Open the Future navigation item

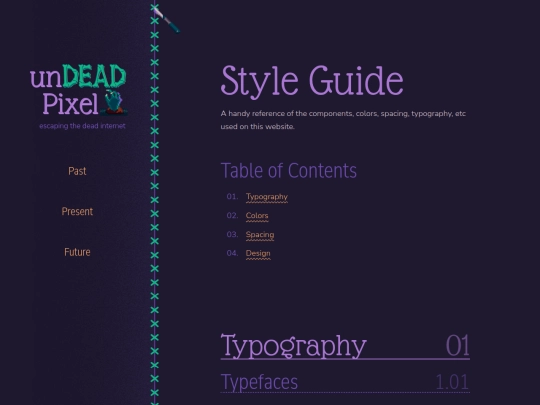77,252
